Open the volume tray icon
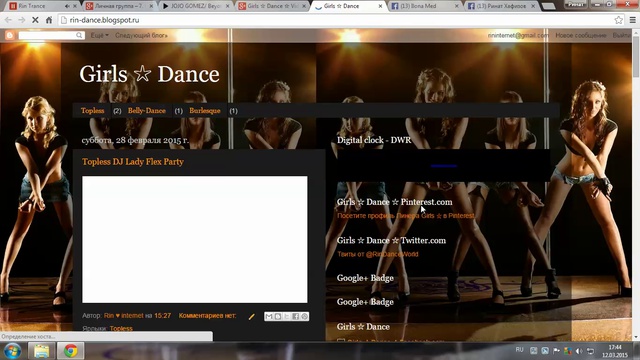This screenshot has height=360, width=640. coord(579,351)
